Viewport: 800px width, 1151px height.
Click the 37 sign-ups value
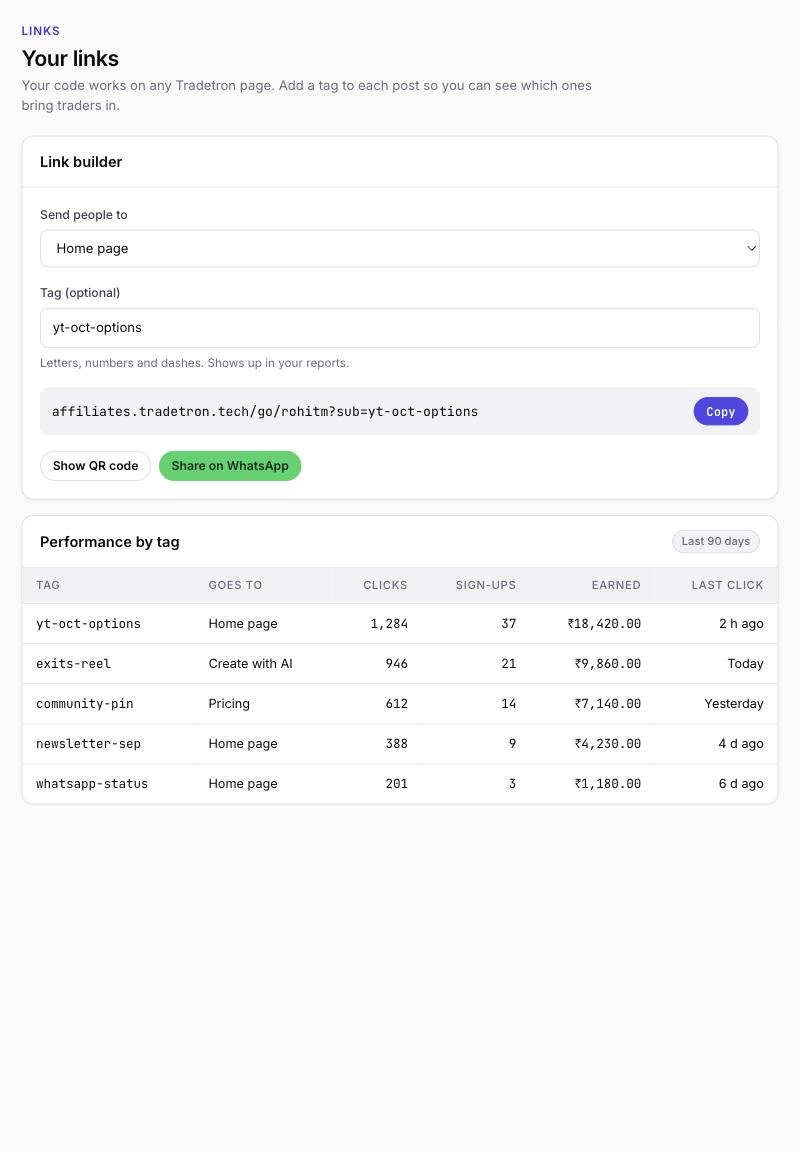pos(509,623)
